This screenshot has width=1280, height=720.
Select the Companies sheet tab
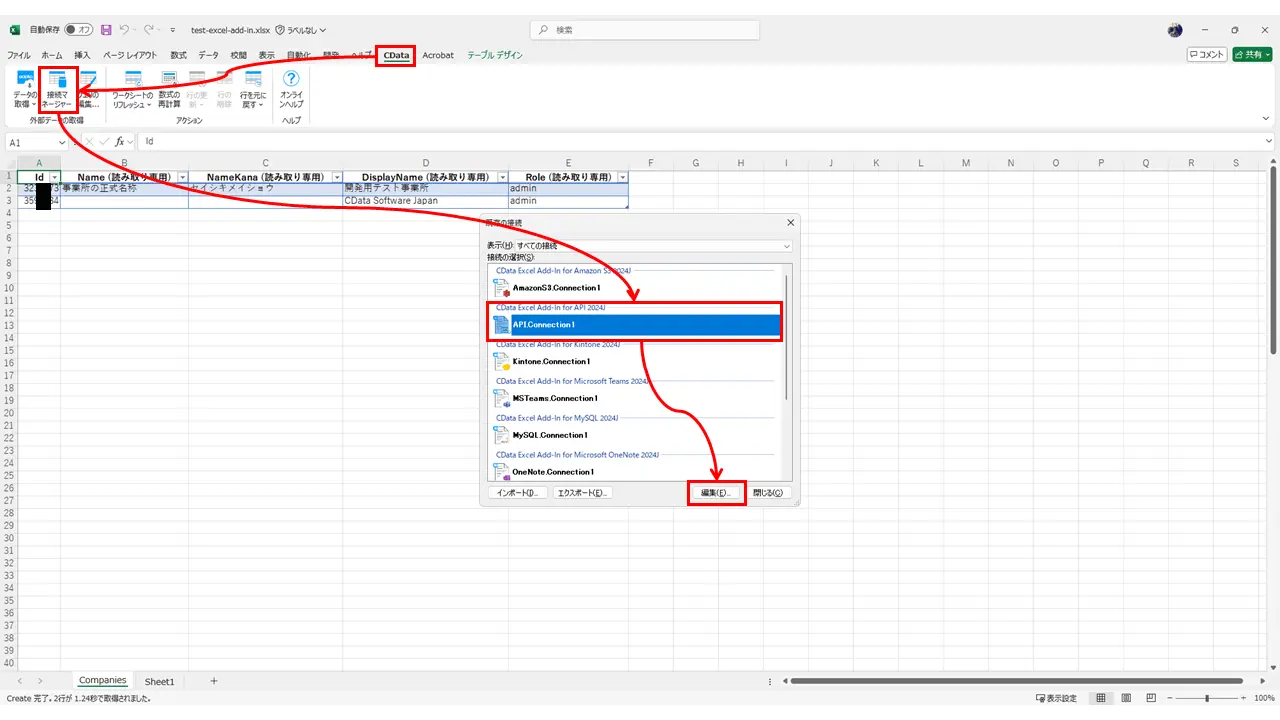click(x=102, y=681)
